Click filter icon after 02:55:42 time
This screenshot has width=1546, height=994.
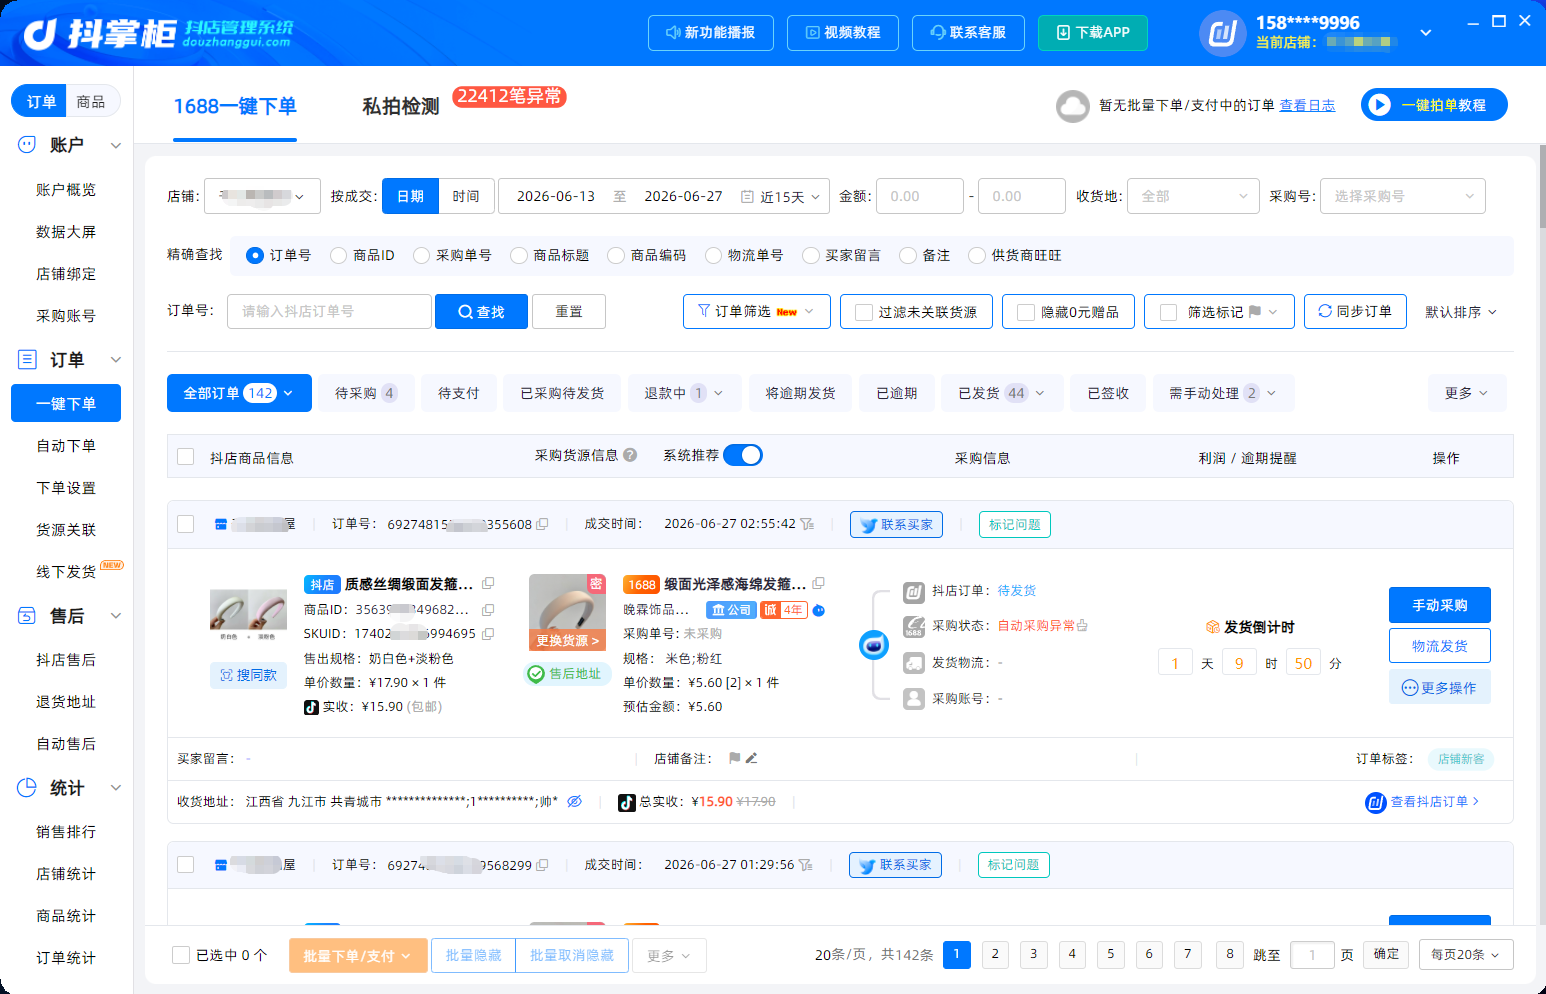click(807, 524)
